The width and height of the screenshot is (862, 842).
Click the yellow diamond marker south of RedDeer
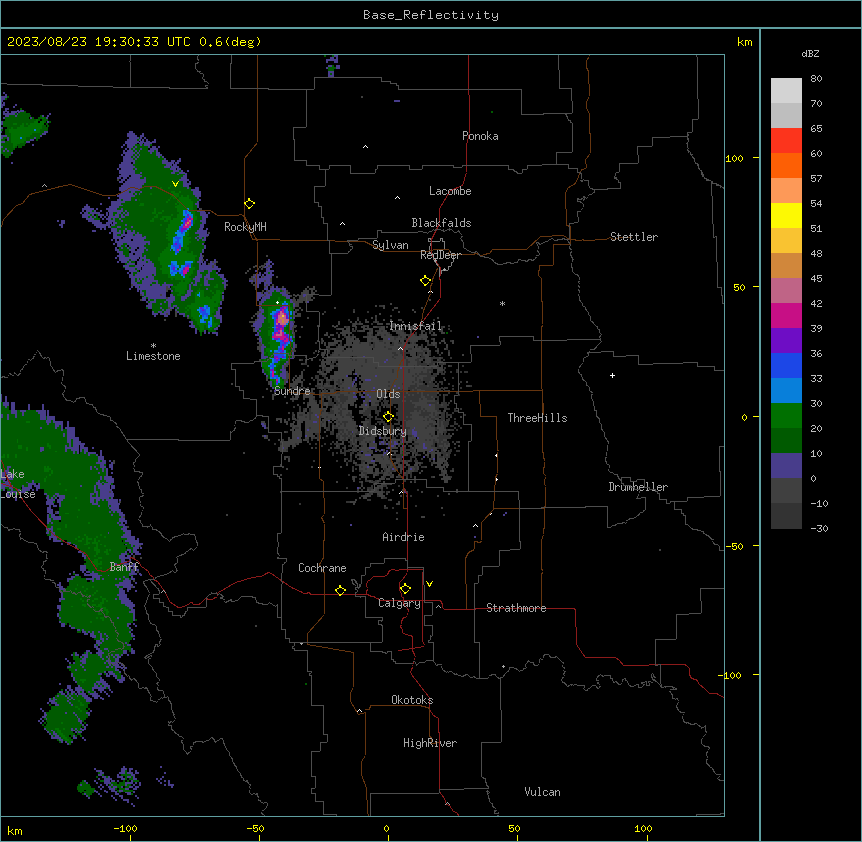(x=426, y=281)
